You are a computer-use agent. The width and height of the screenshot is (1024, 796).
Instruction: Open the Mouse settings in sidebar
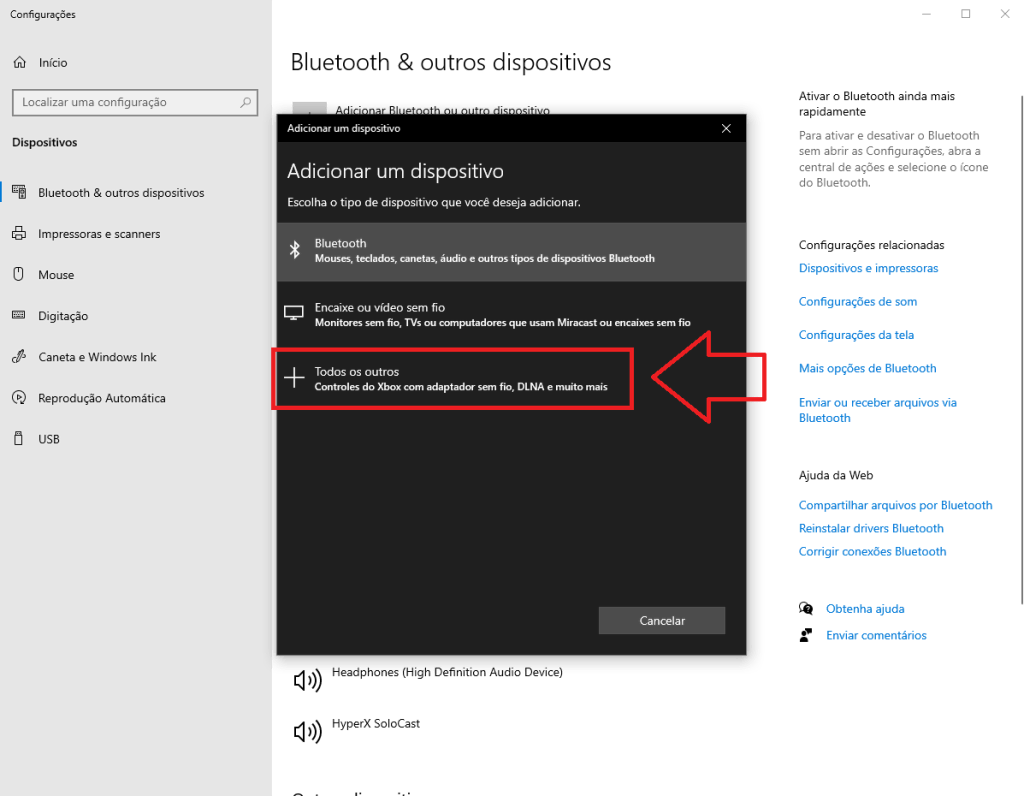pyautogui.click(x=63, y=274)
